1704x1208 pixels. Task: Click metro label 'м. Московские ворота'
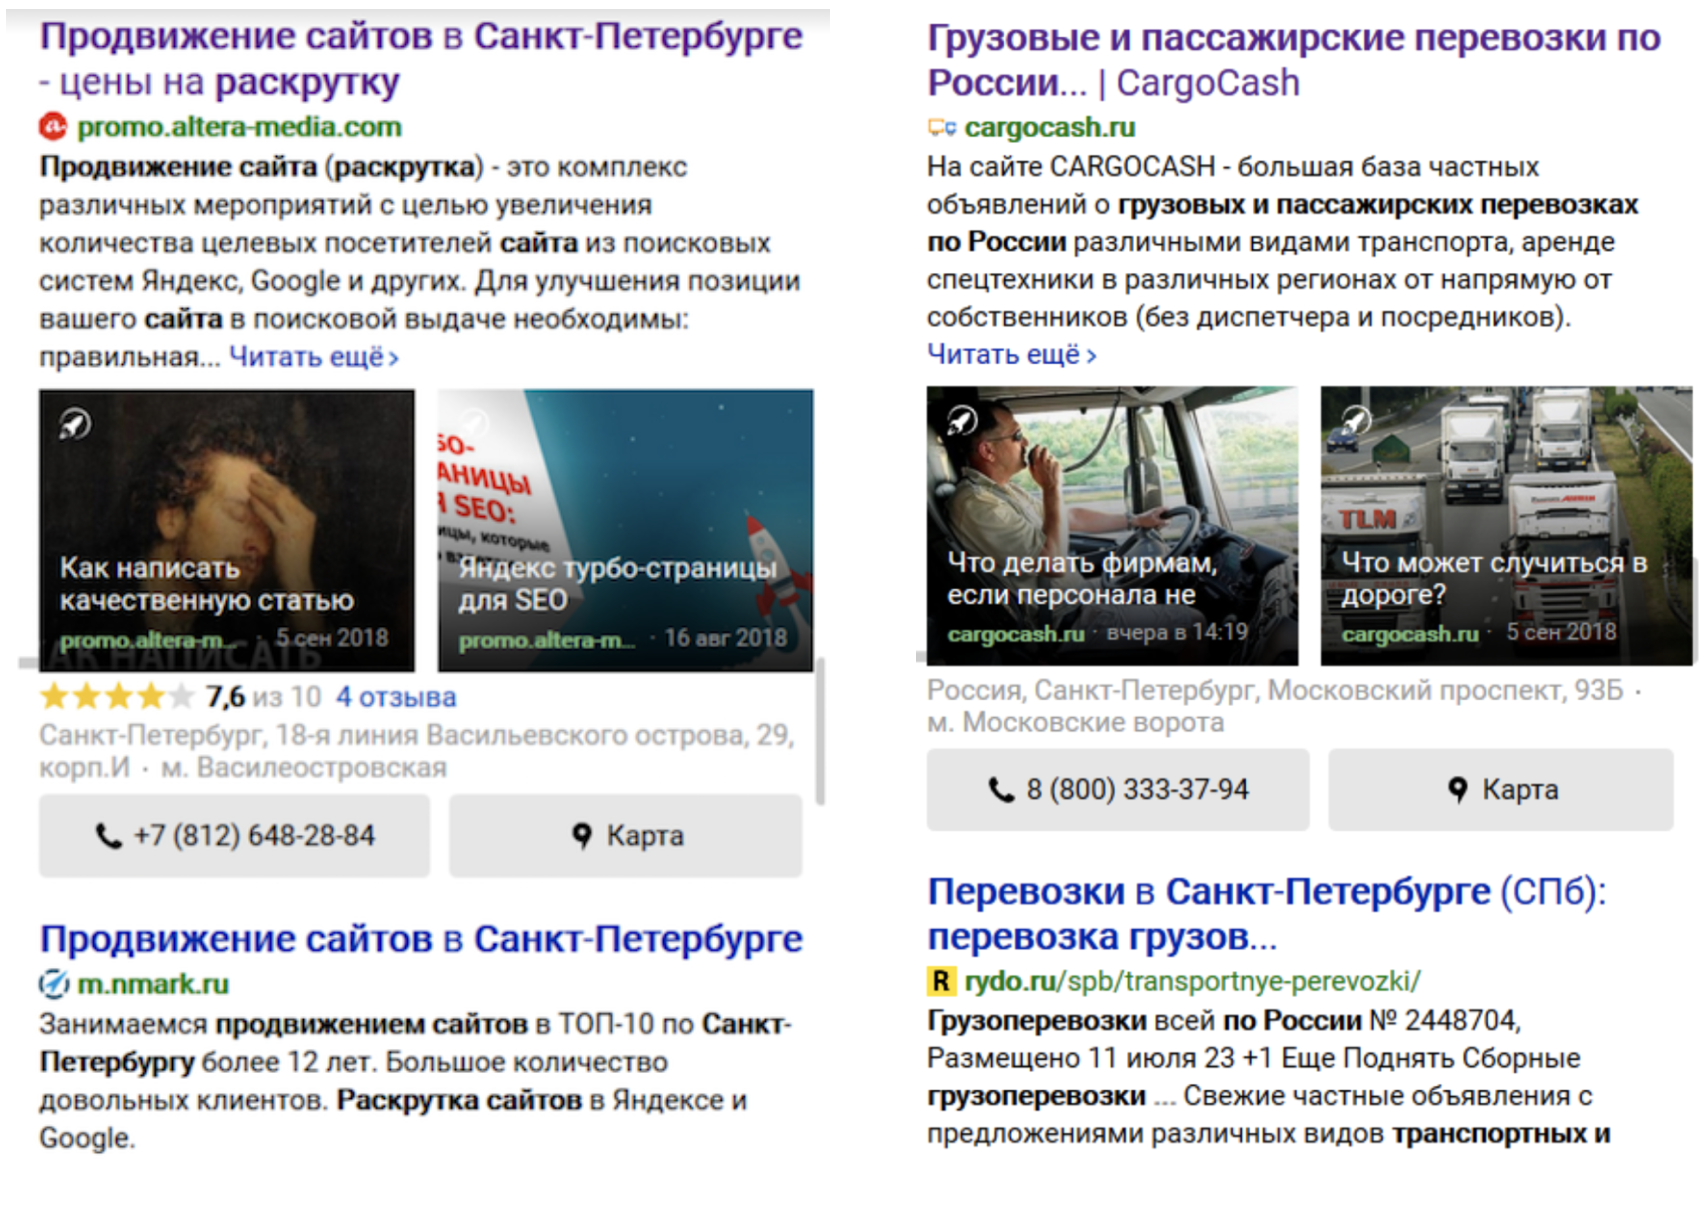pyautogui.click(x=1075, y=722)
